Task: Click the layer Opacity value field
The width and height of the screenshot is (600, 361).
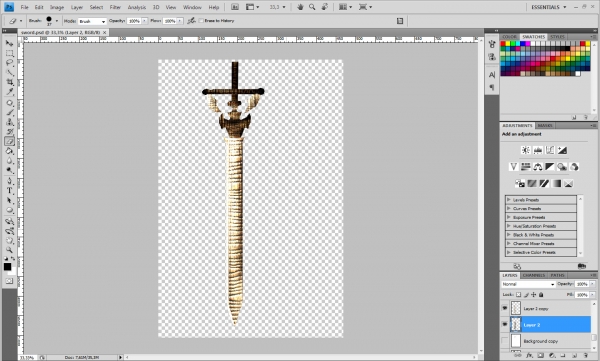Action: pos(582,284)
